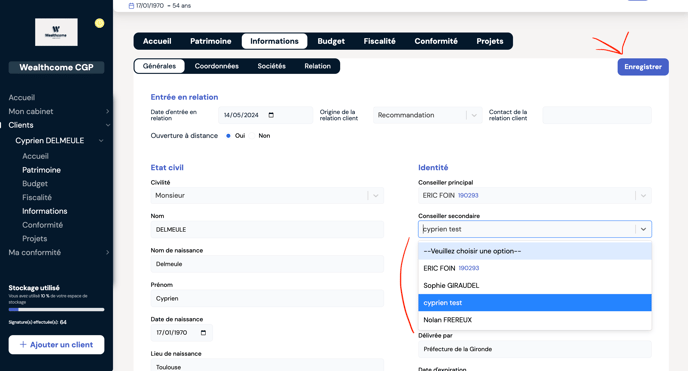Open the Civilité dropdown

pos(267,196)
